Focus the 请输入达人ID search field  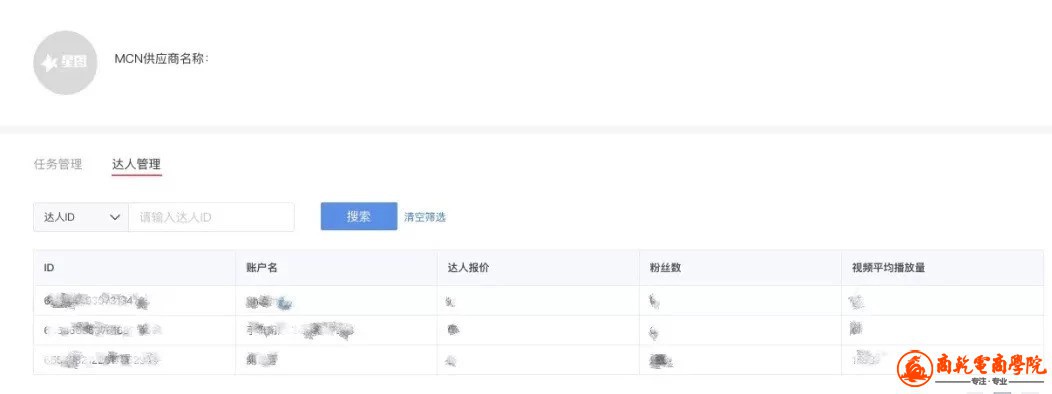click(211, 217)
